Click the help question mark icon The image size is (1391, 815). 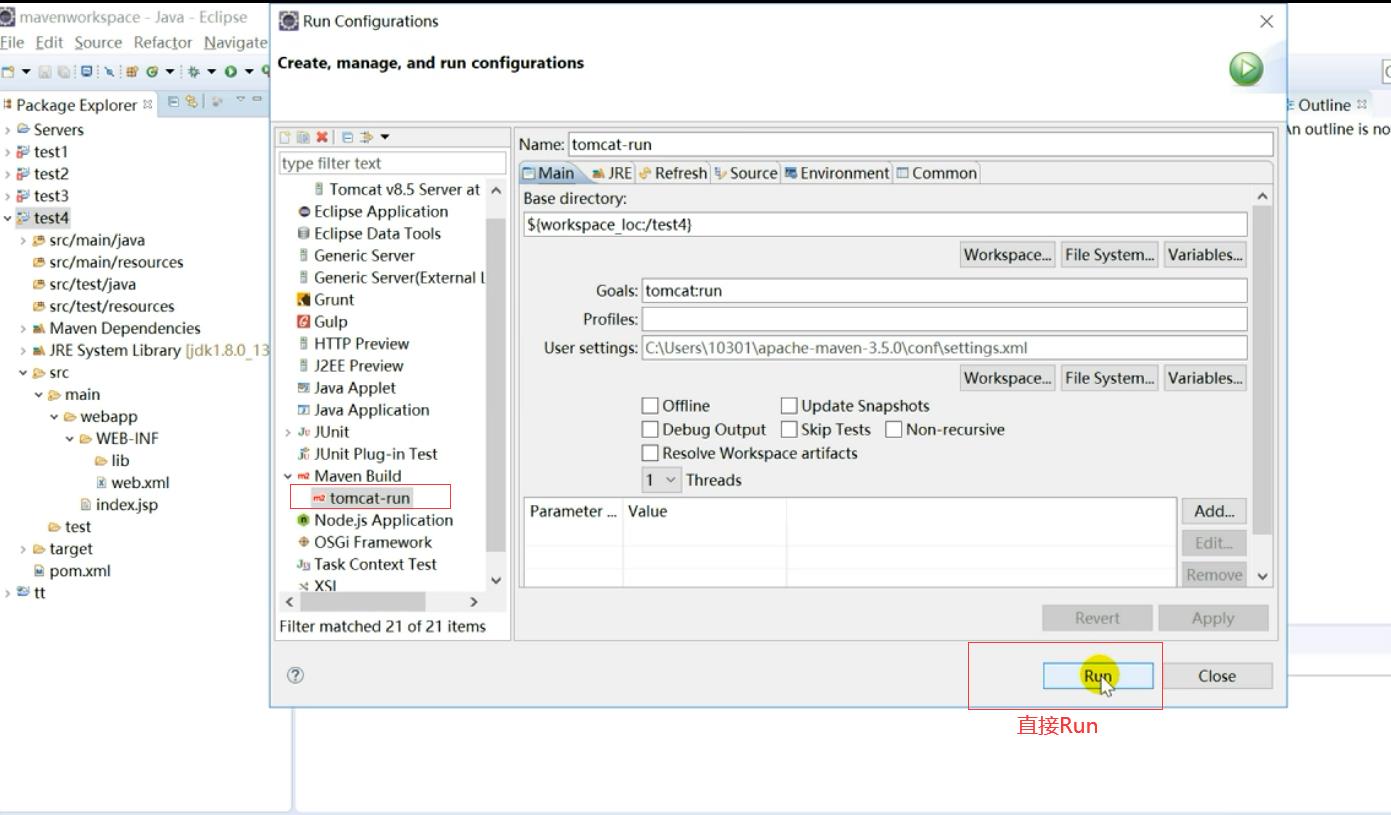(x=295, y=675)
